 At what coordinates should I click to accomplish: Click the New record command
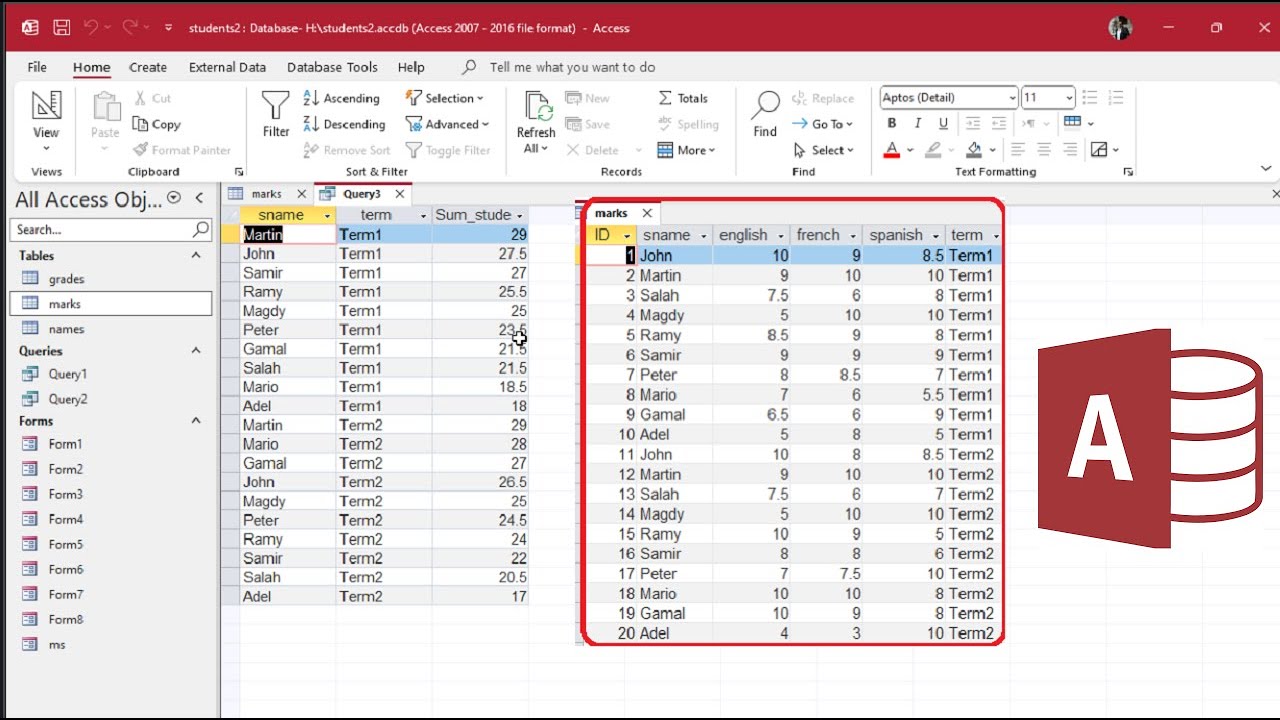(588, 98)
